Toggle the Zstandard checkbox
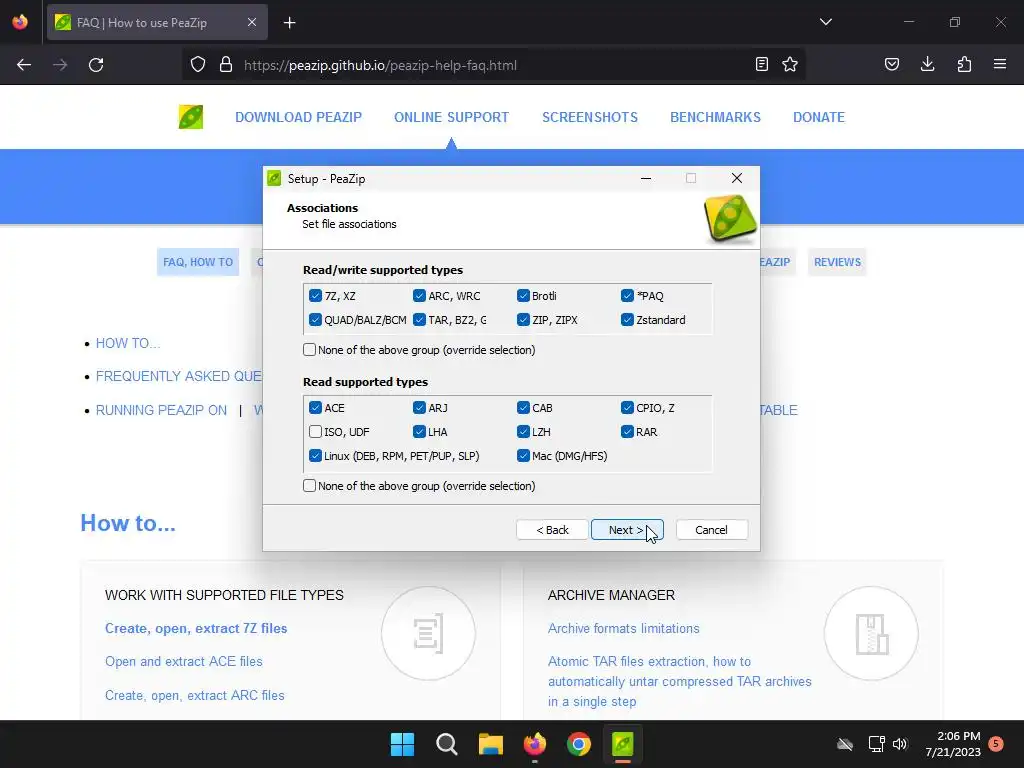 point(628,320)
